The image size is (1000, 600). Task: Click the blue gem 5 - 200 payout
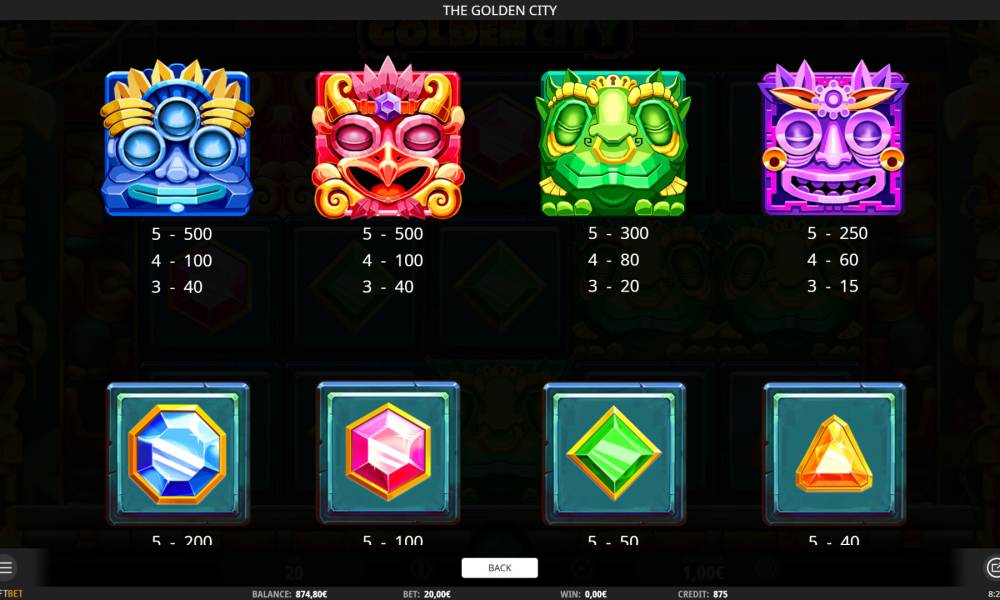pos(181,540)
